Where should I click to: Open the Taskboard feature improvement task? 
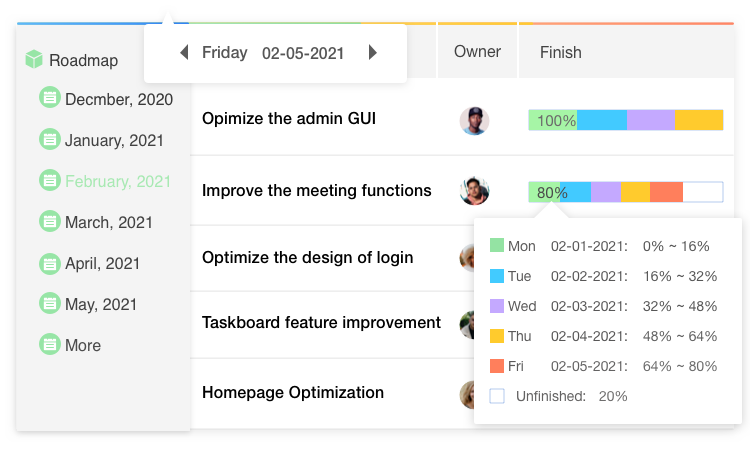[x=321, y=323]
